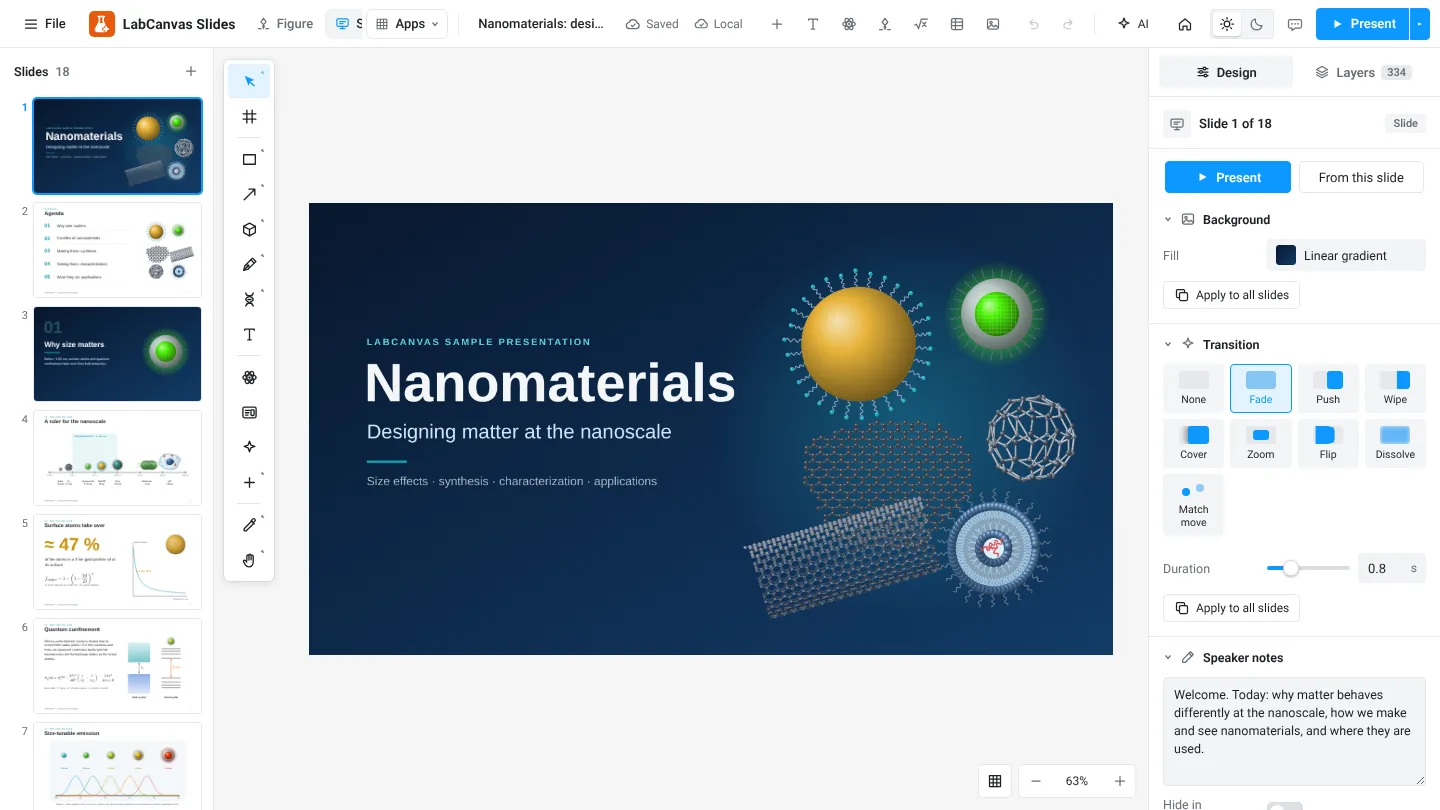Image resolution: width=1440 pixels, height=810 pixels.
Task: Click into the Speaker notes text area
Action: 1294,731
